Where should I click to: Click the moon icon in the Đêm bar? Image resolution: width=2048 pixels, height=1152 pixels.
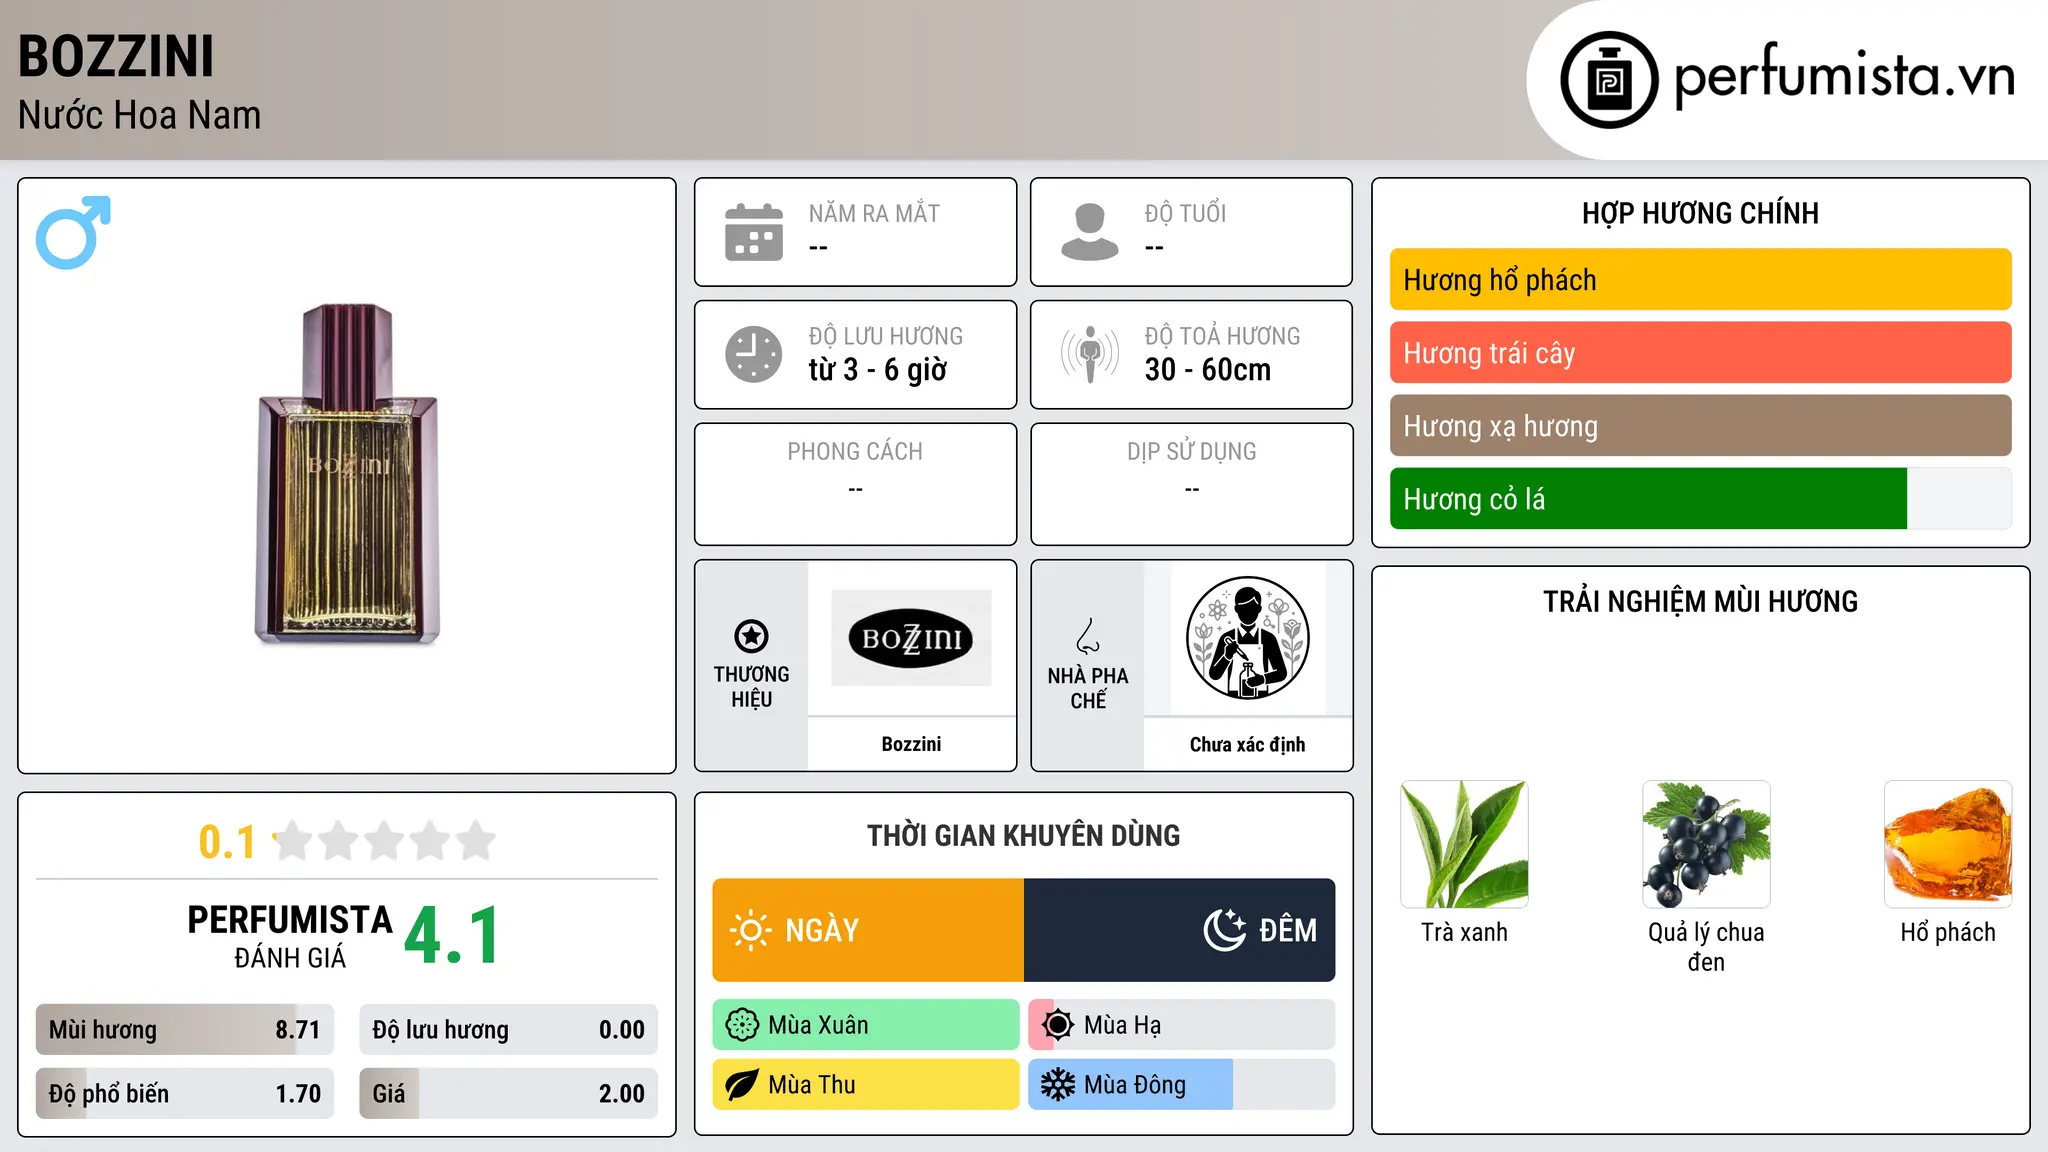click(1225, 930)
